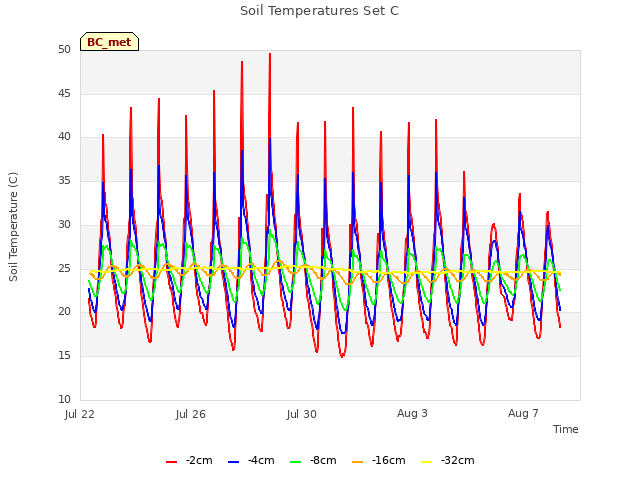
Task: Click the 30 y-axis tick label
Action: [64, 224]
